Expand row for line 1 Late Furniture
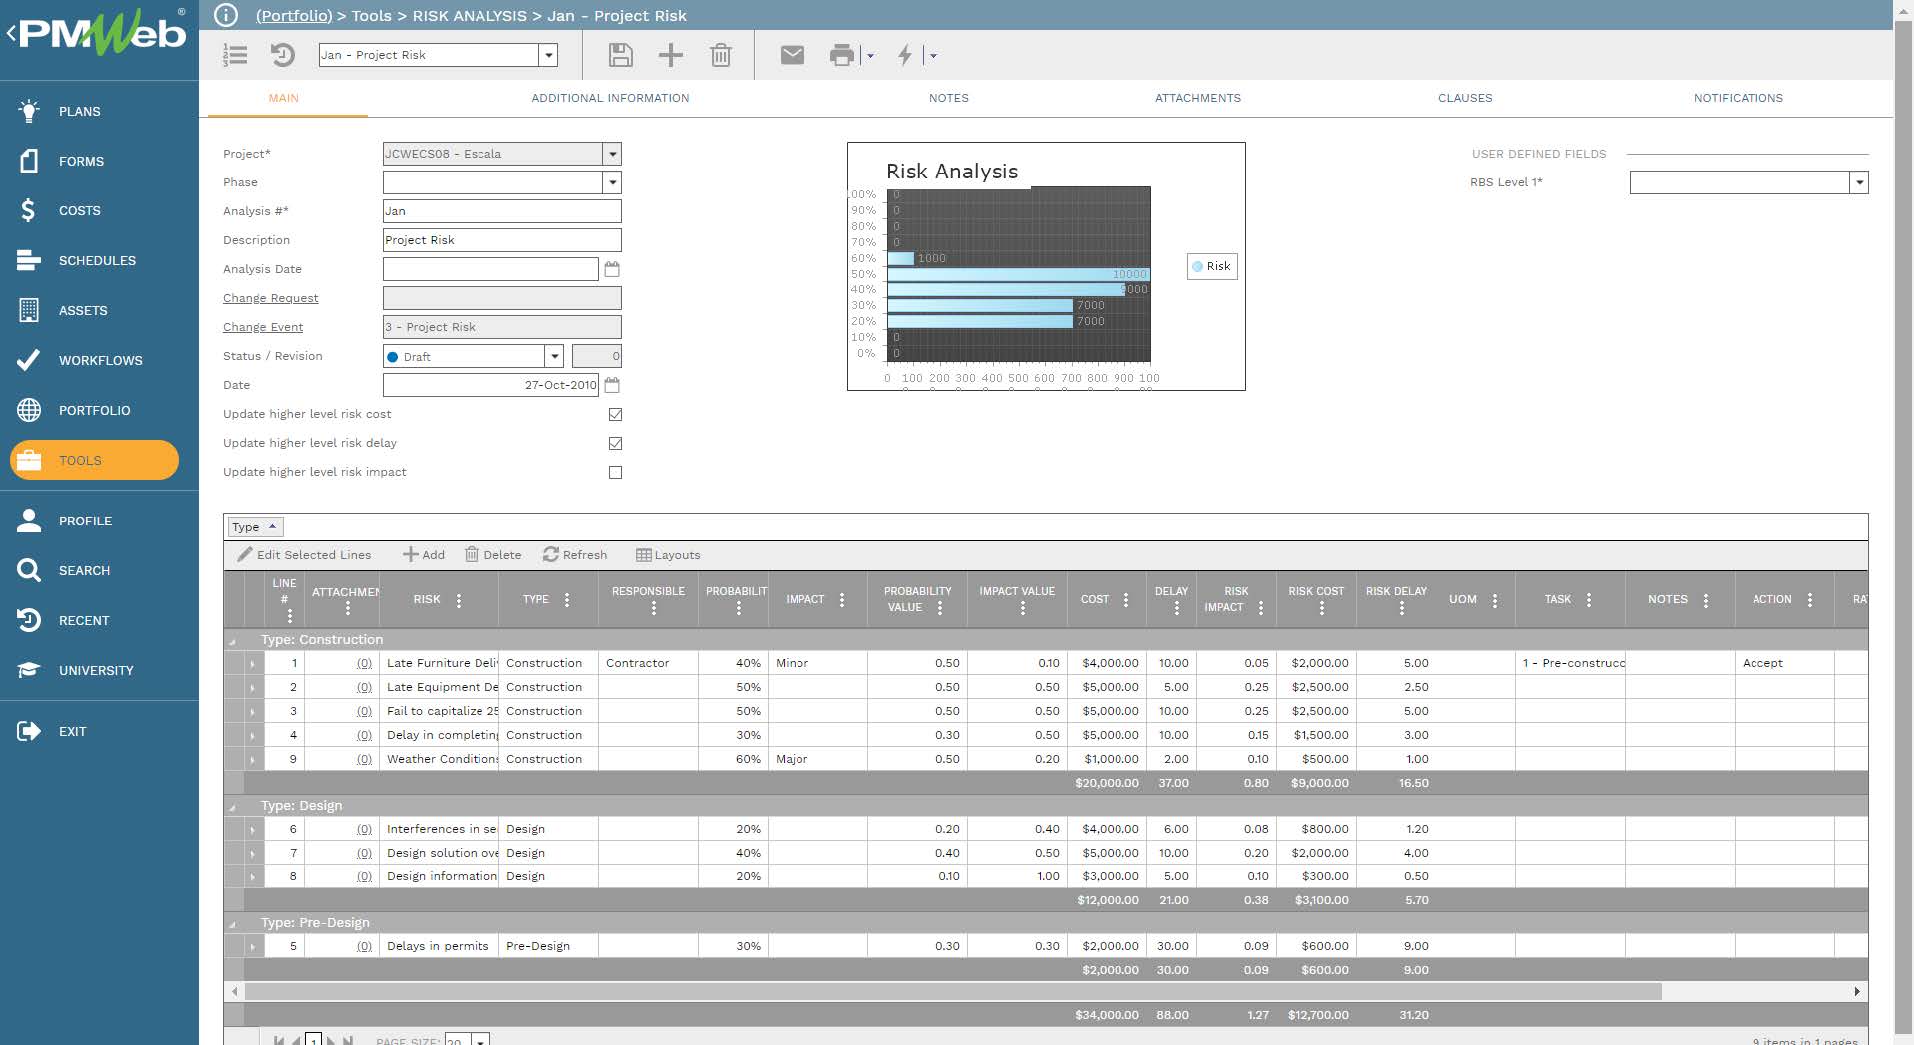 pyautogui.click(x=252, y=664)
